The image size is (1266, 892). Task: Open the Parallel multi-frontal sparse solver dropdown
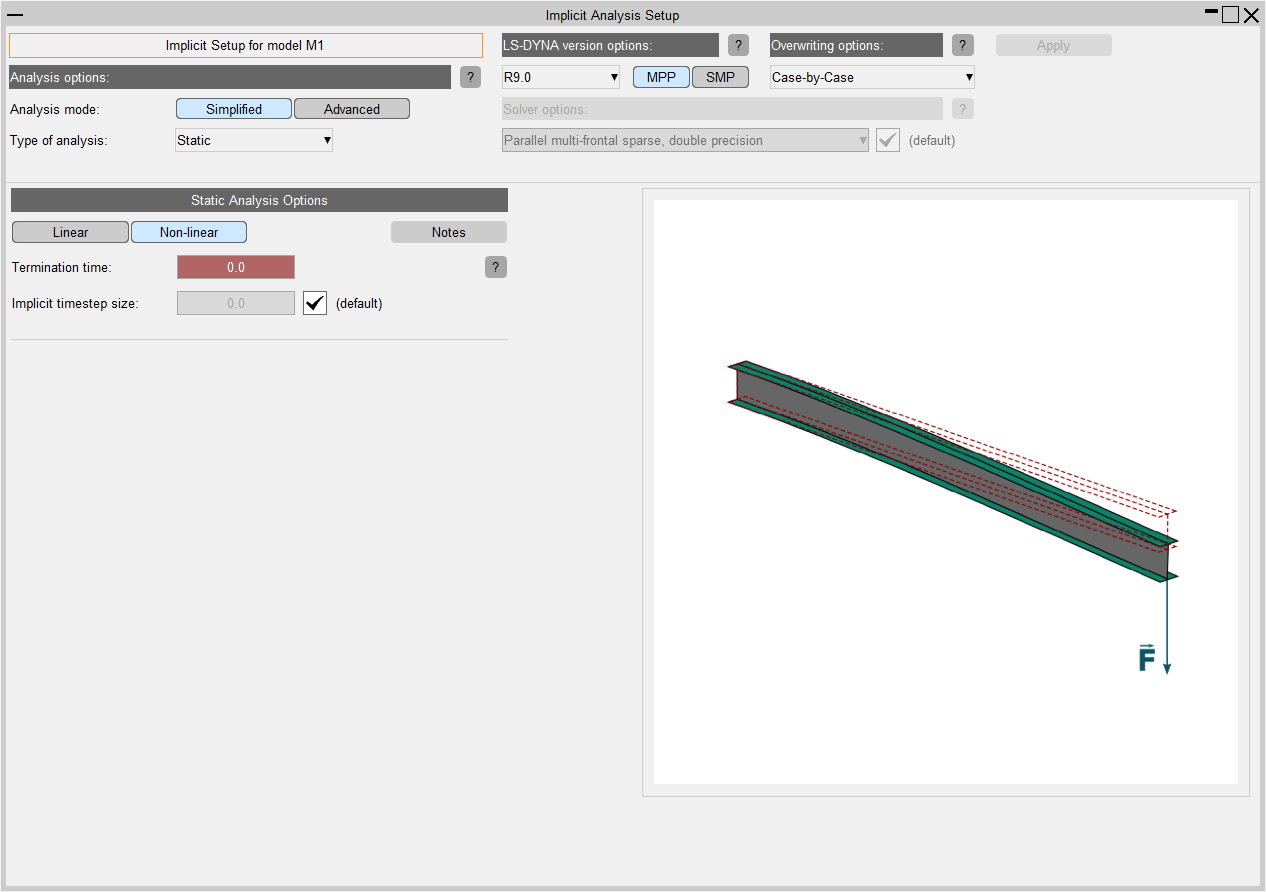pyautogui.click(x=686, y=140)
